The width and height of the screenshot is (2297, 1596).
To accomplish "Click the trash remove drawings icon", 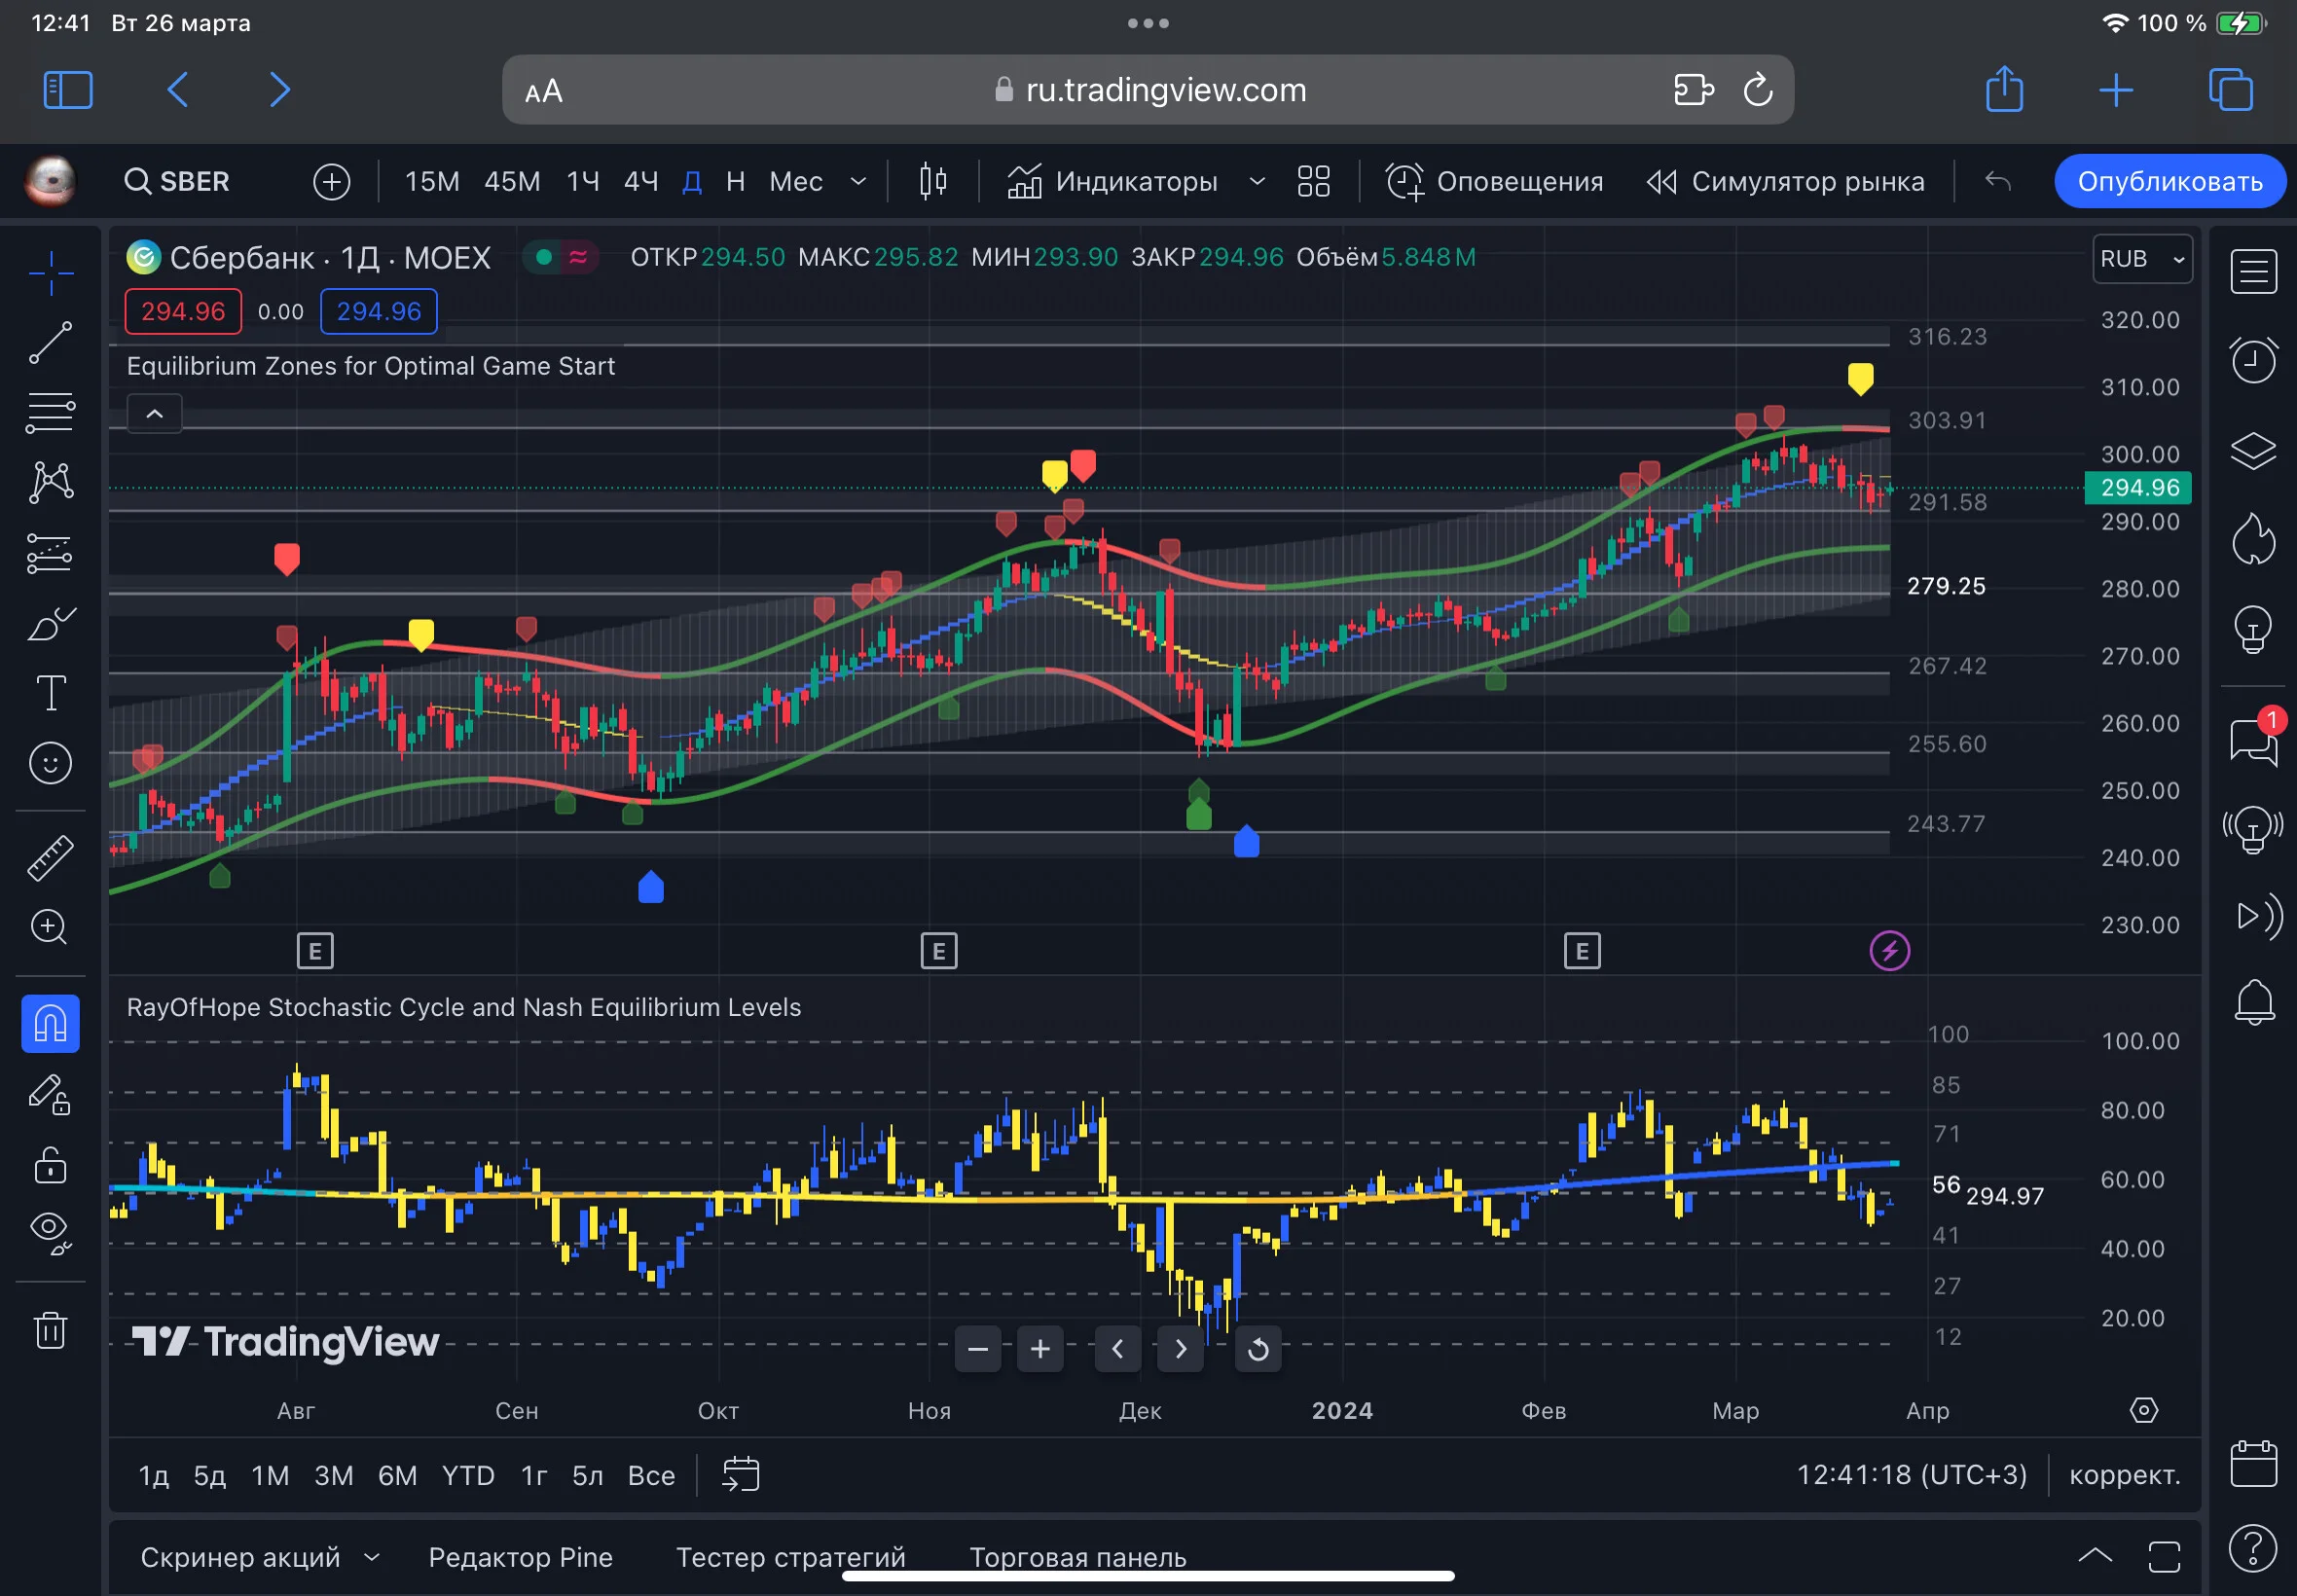I will coord(50,1330).
